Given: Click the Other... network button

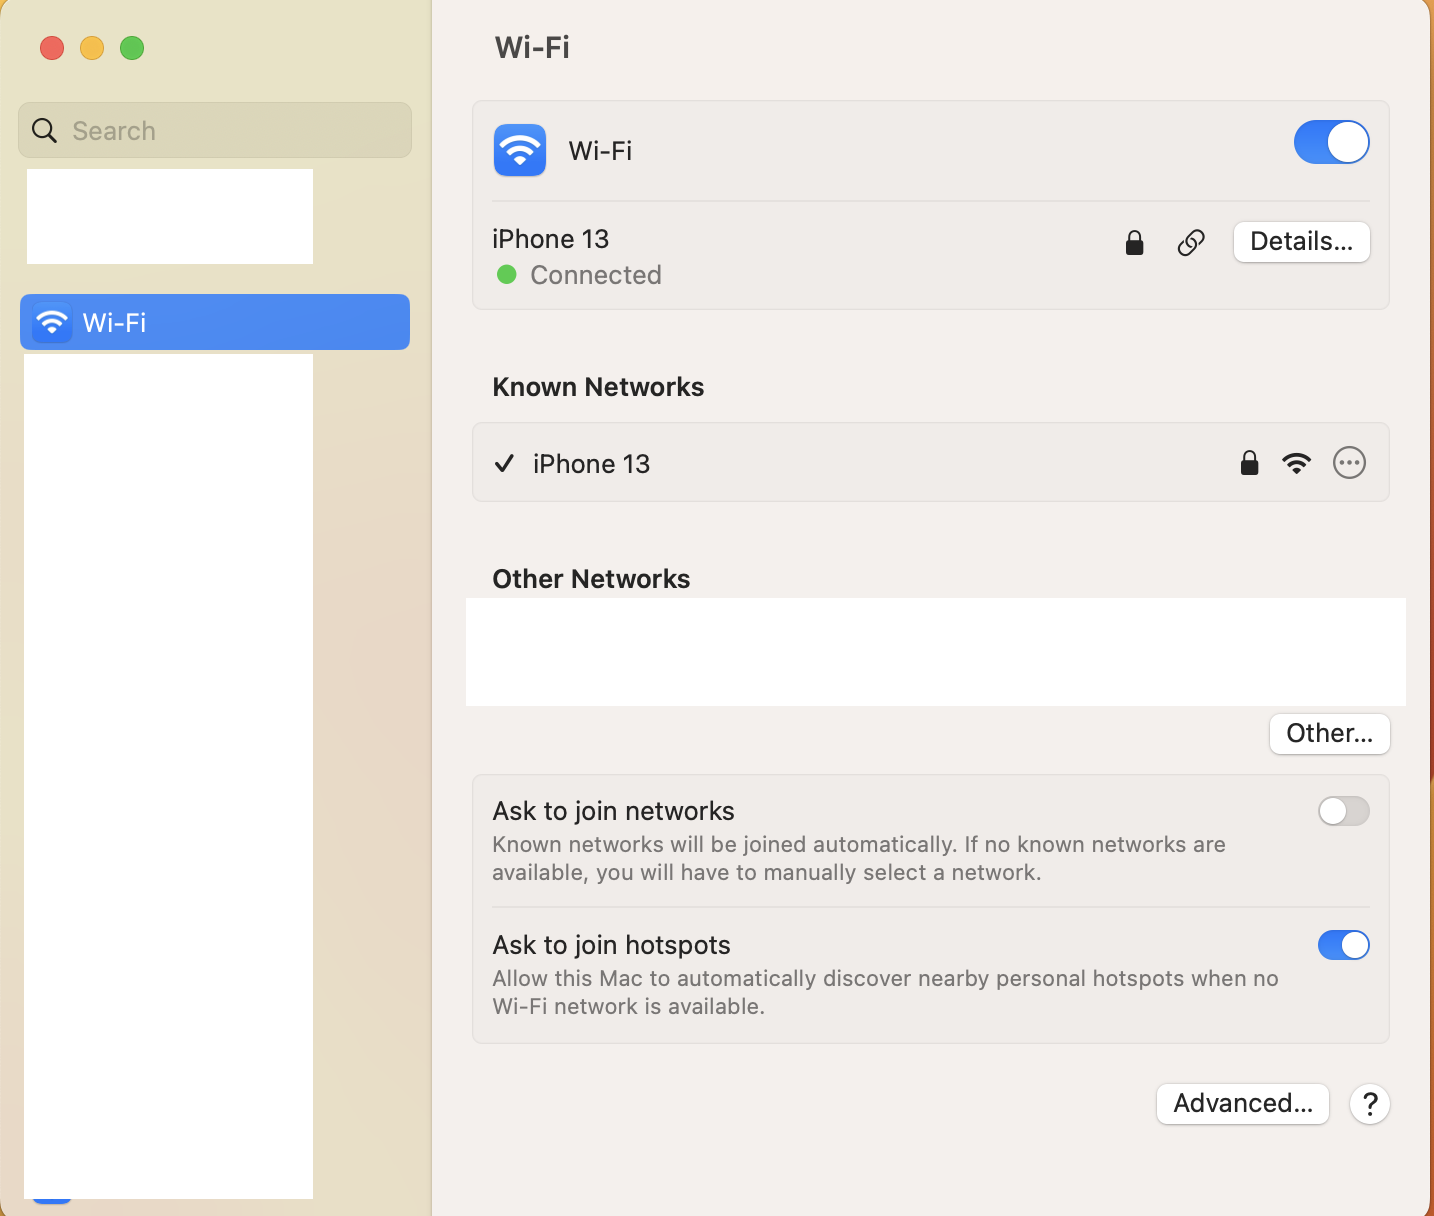Looking at the screenshot, I should [x=1329, y=733].
